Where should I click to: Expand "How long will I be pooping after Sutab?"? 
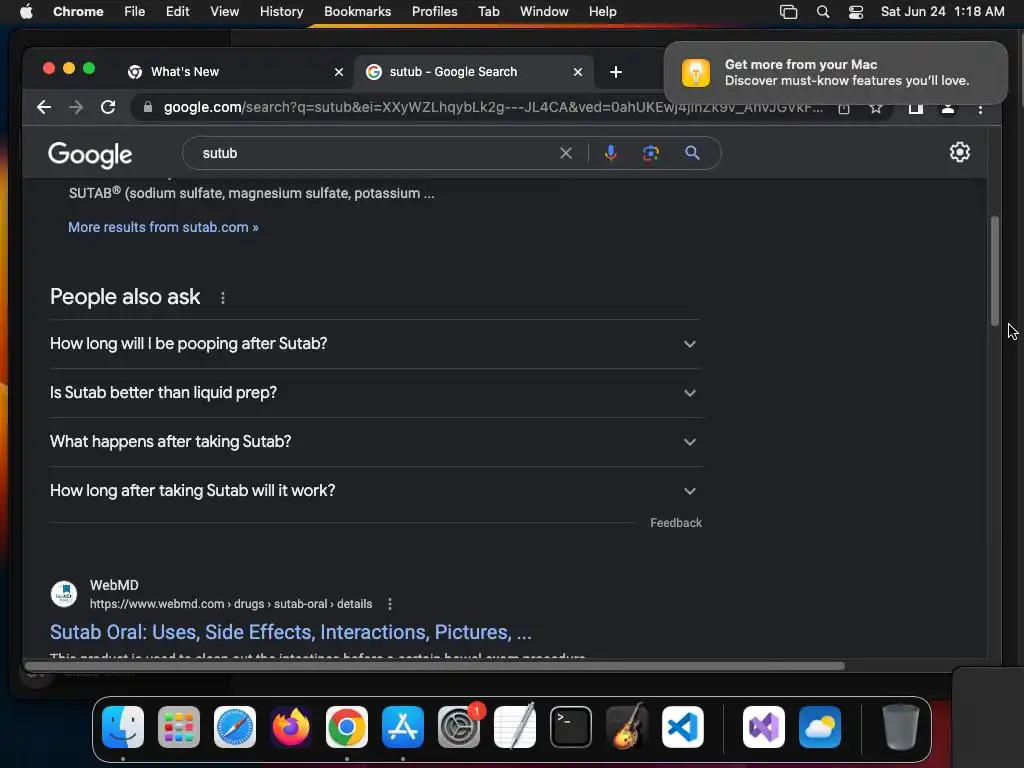click(375, 344)
